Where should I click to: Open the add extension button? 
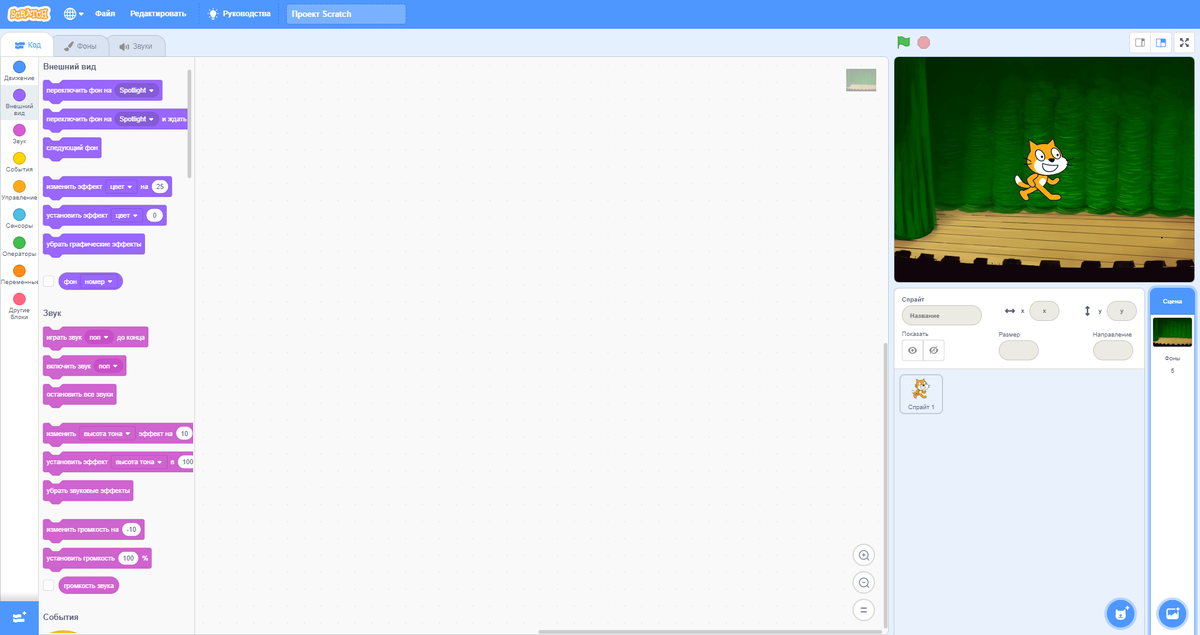pos(19,617)
